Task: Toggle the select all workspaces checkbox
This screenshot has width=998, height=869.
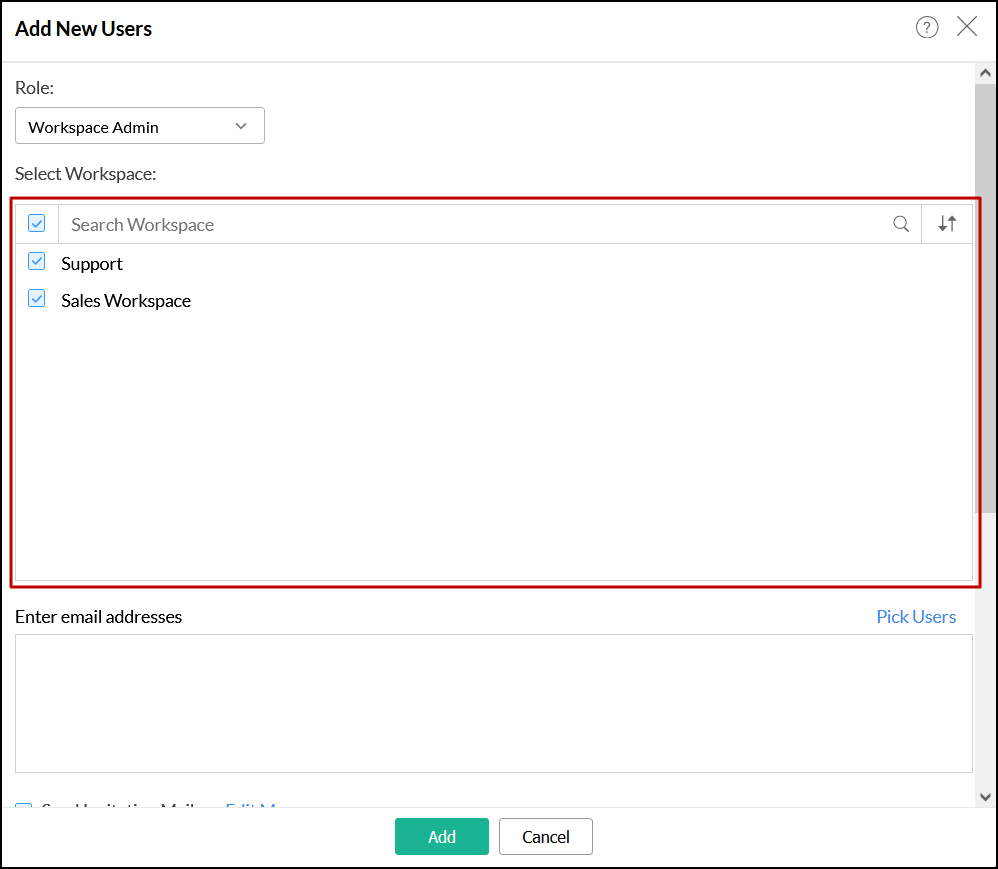Action: [x=37, y=223]
